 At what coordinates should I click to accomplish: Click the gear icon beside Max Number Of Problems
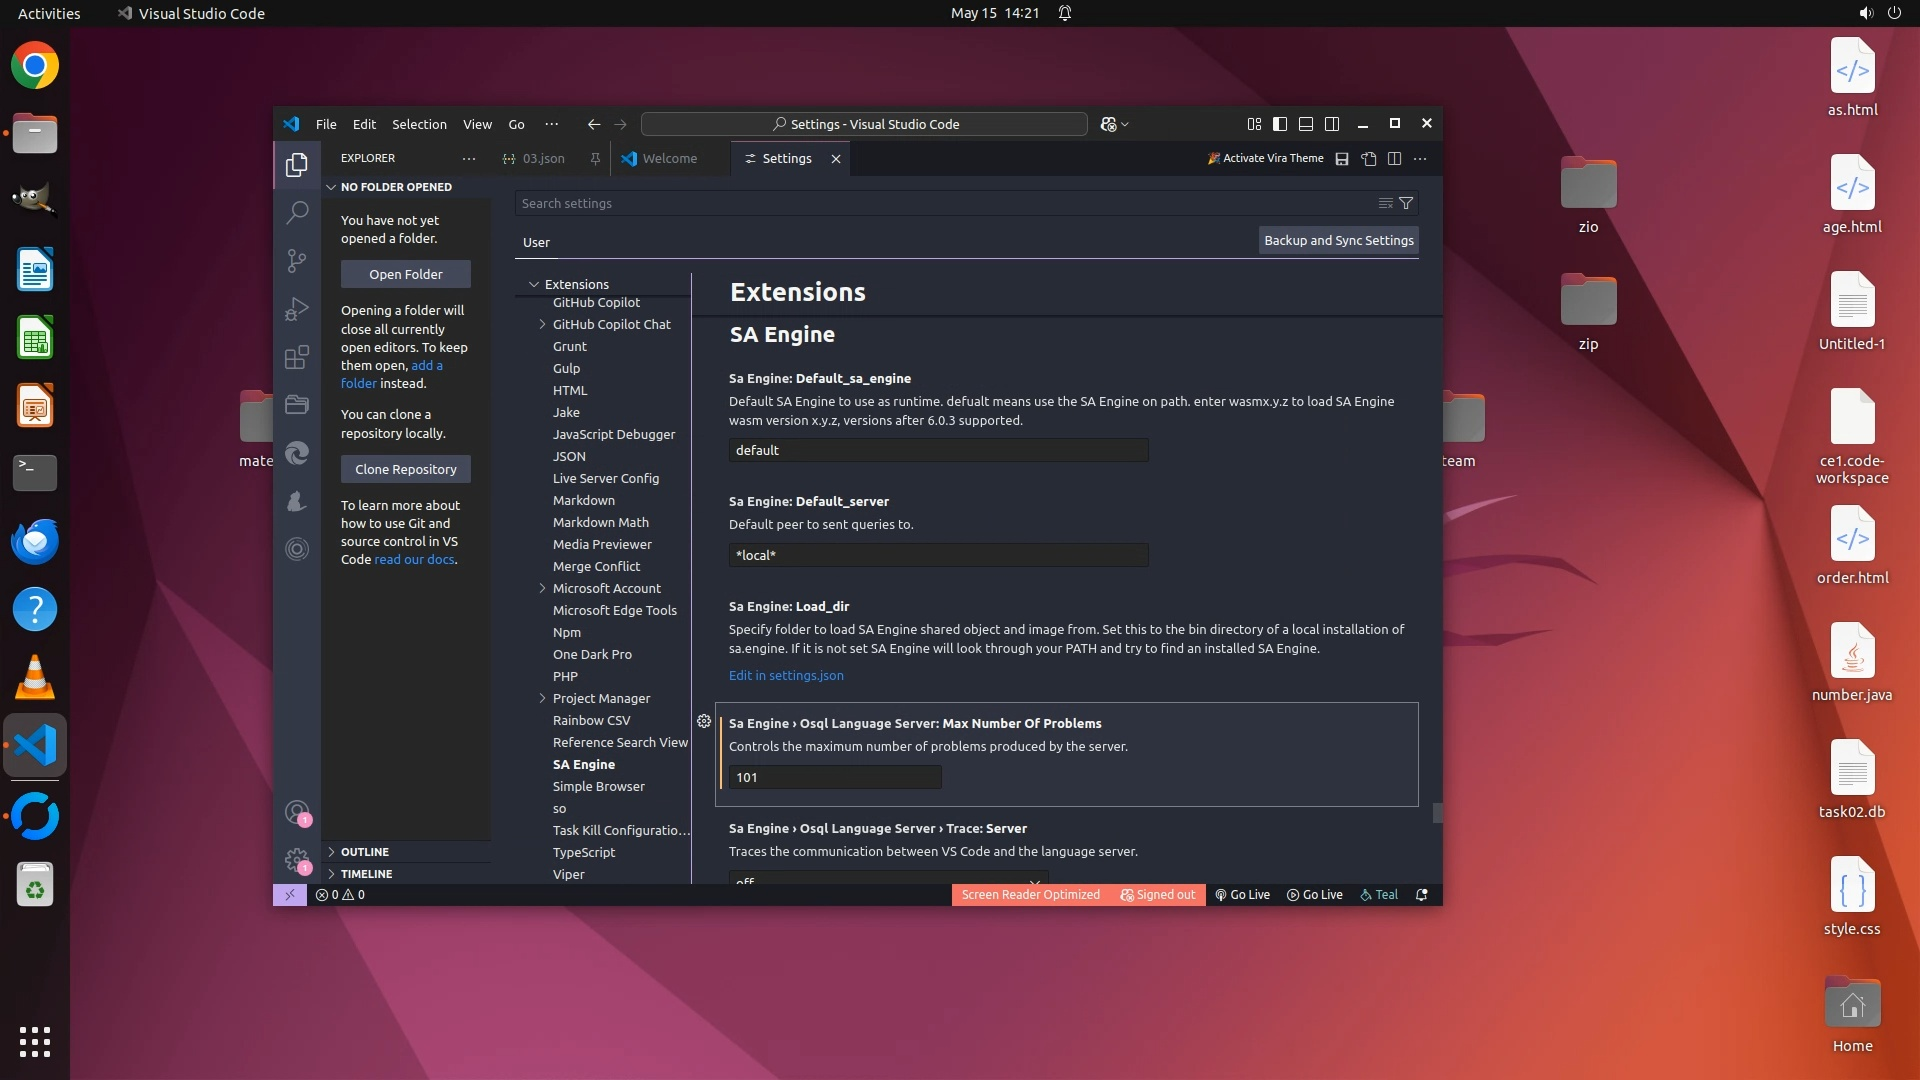704,721
